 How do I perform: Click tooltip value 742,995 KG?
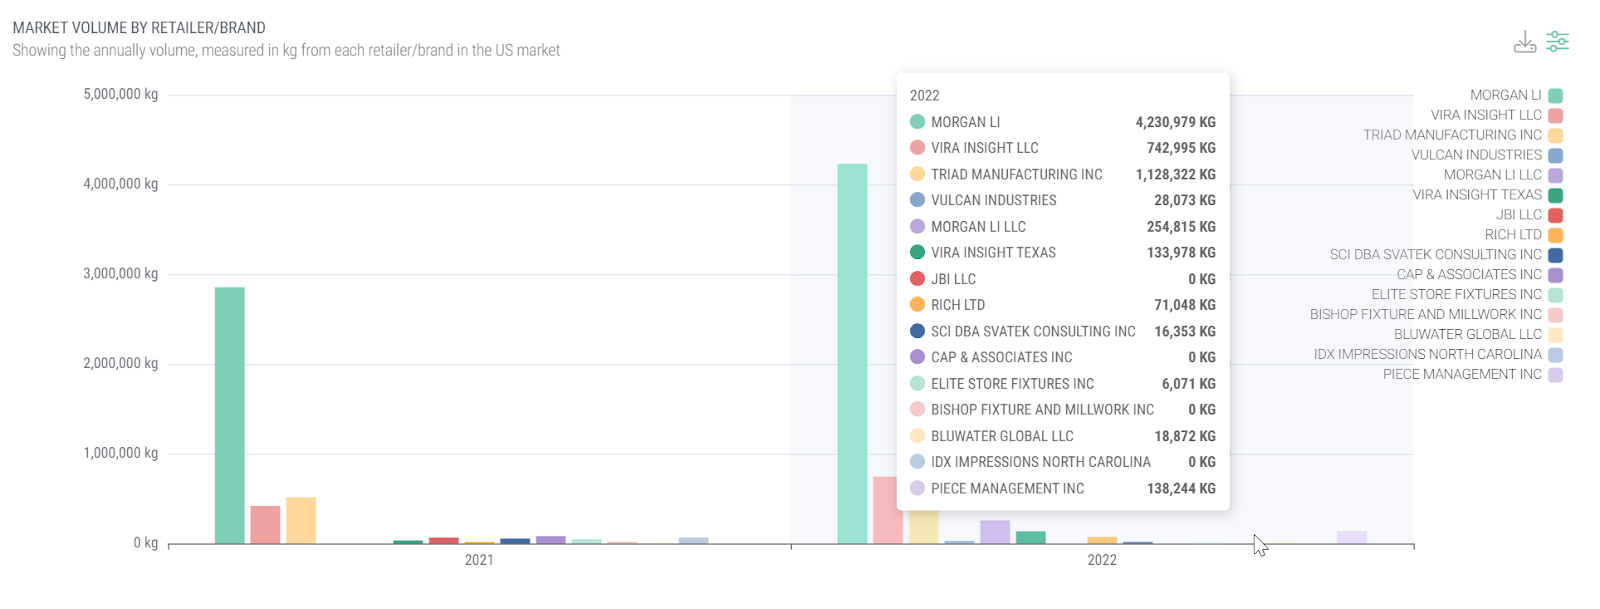(1181, 148)
